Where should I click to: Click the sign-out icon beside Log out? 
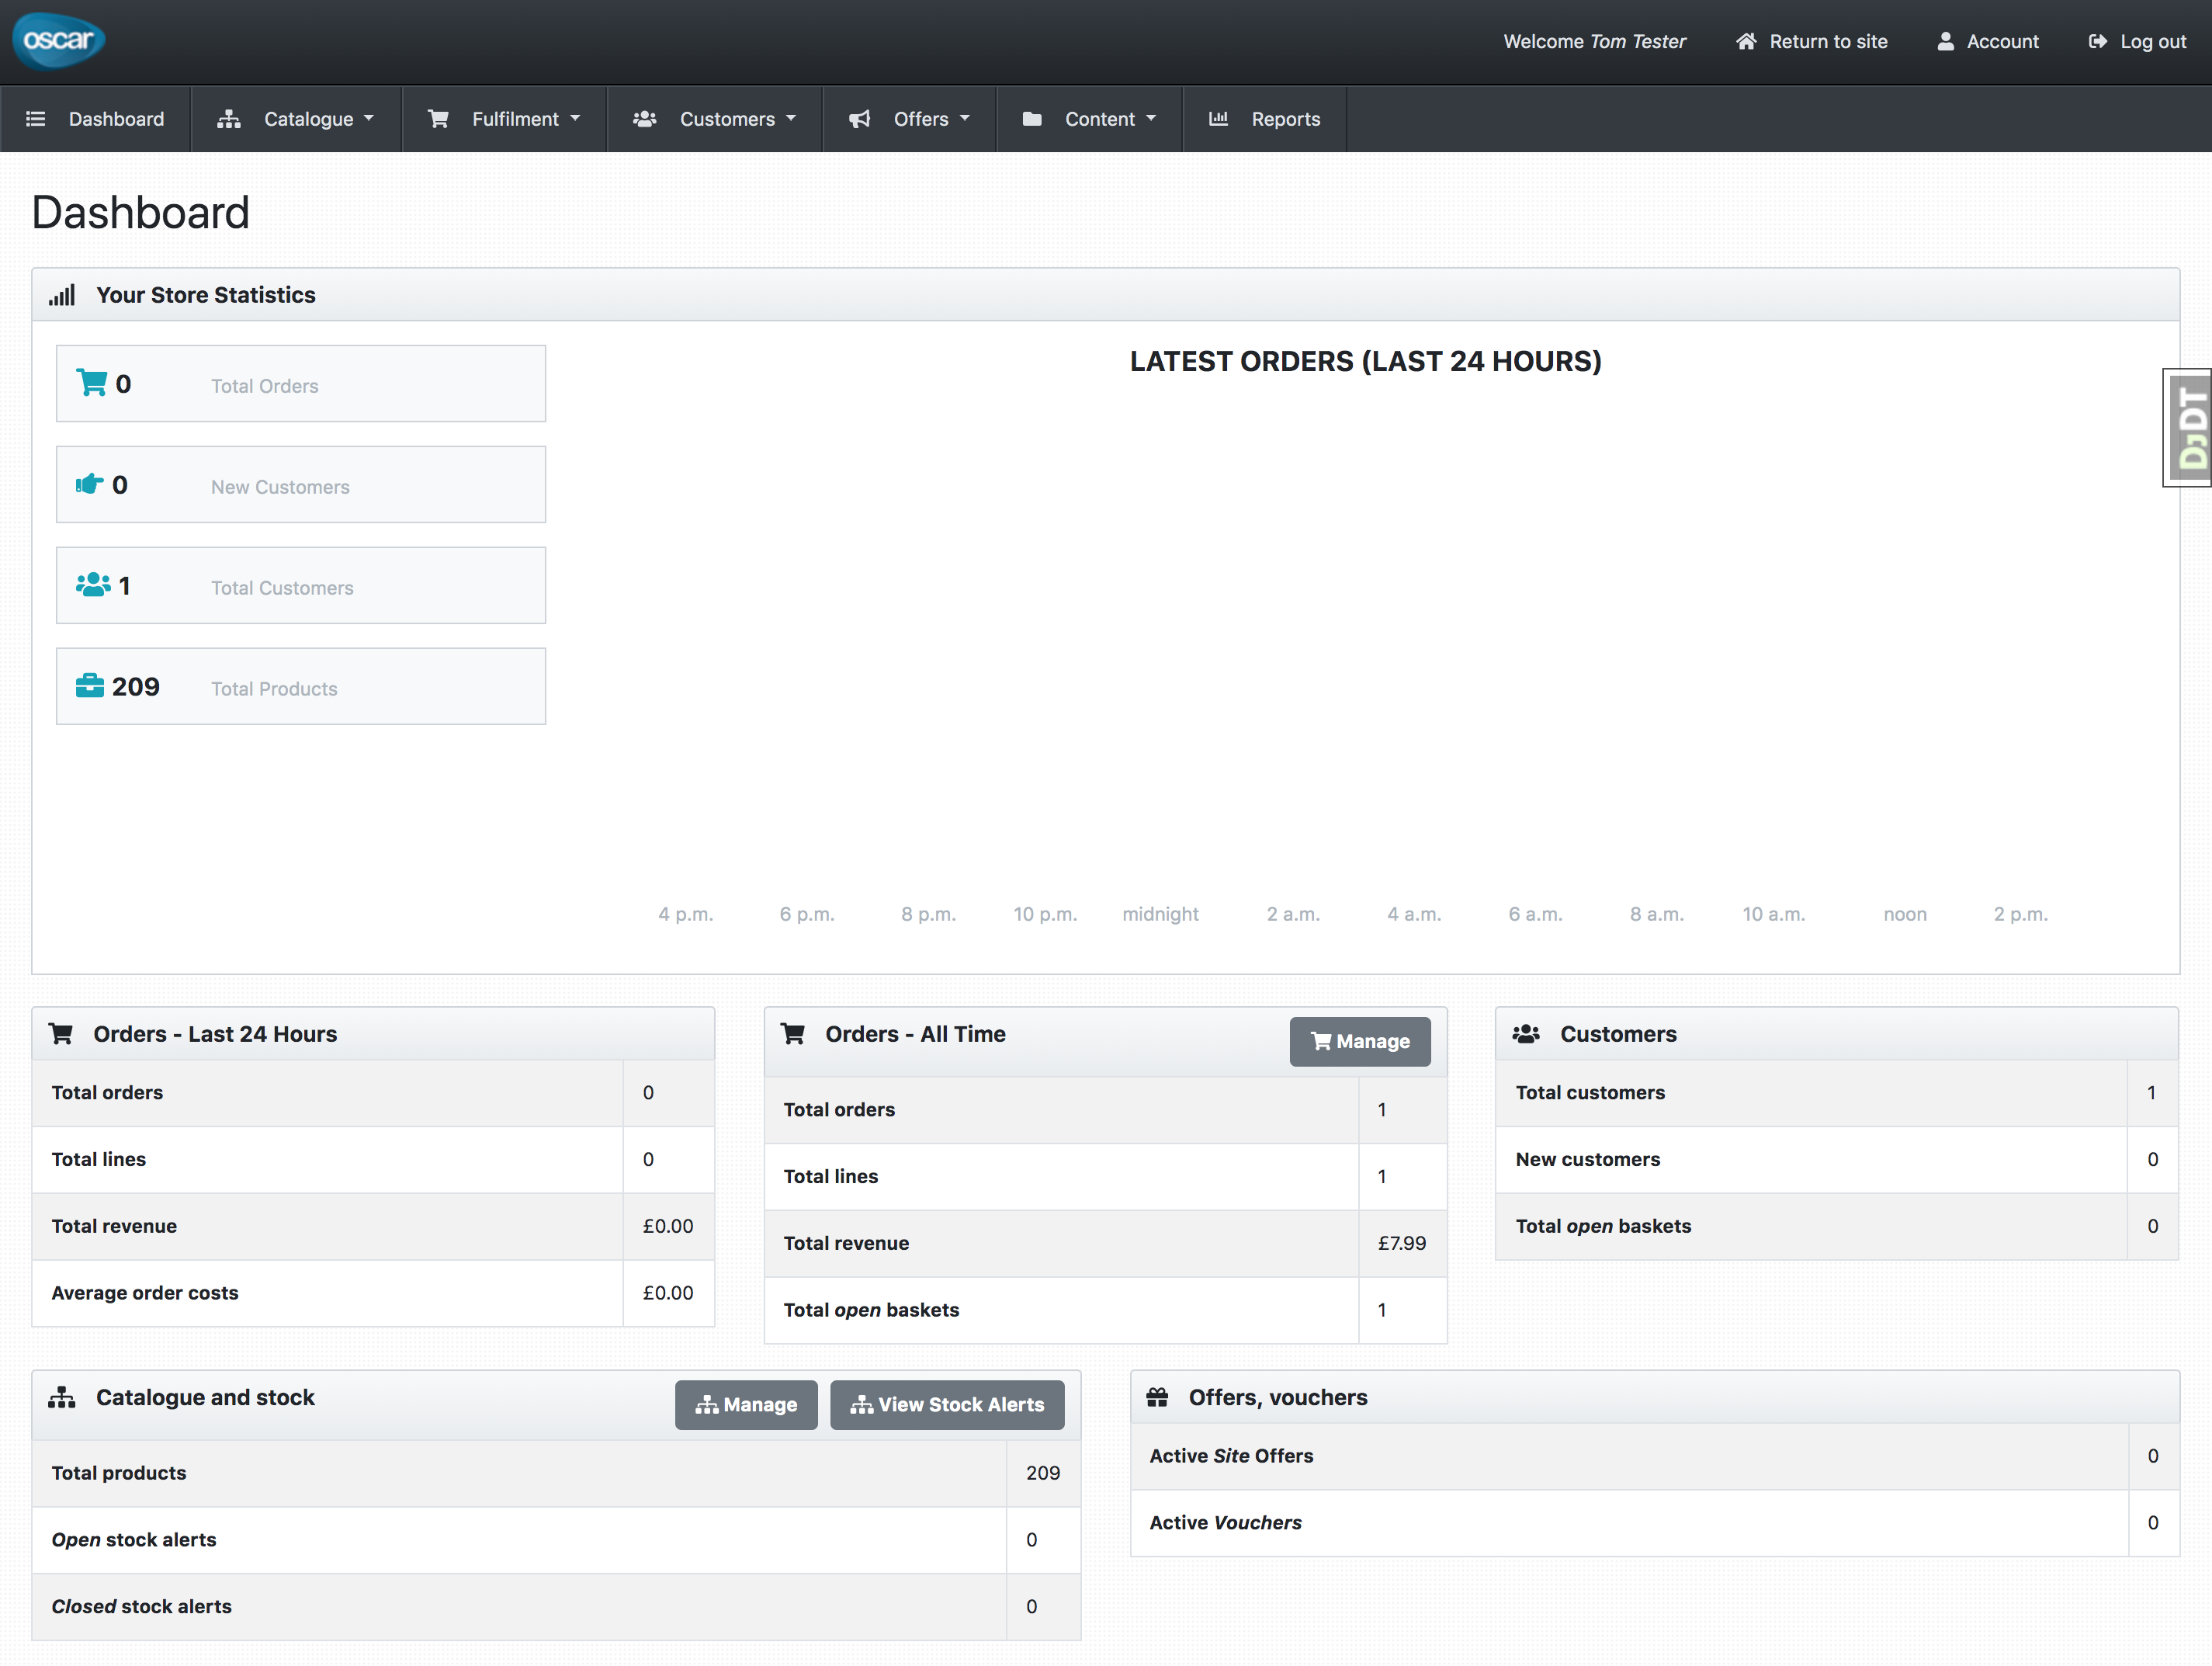2097,41
